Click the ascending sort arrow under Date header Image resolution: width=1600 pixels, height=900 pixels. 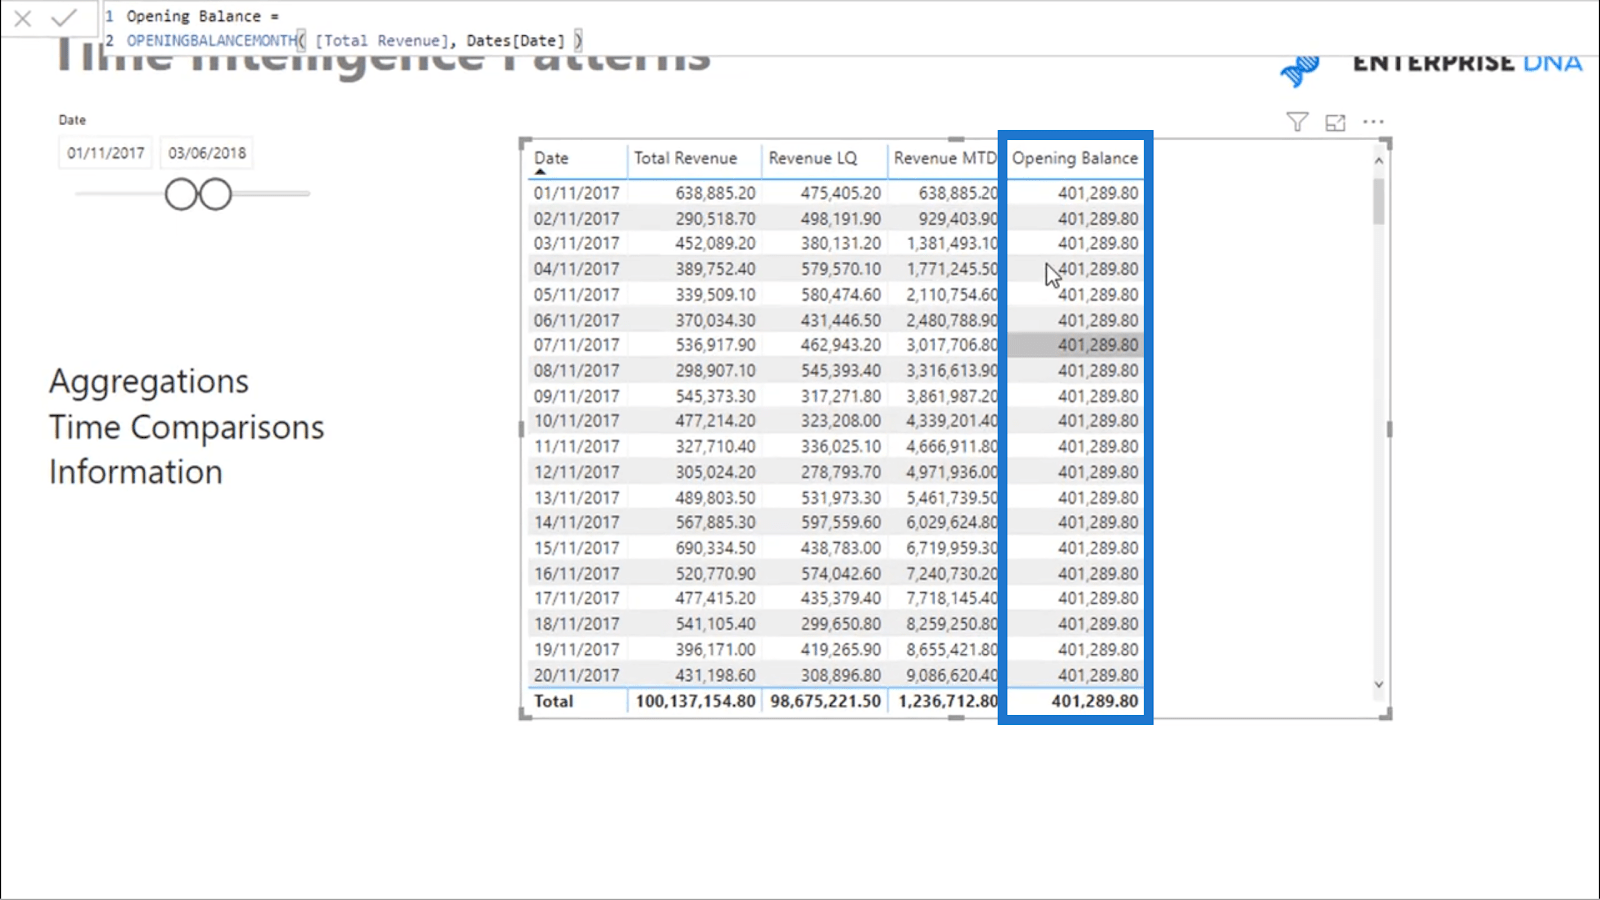[x=541, y=172]
